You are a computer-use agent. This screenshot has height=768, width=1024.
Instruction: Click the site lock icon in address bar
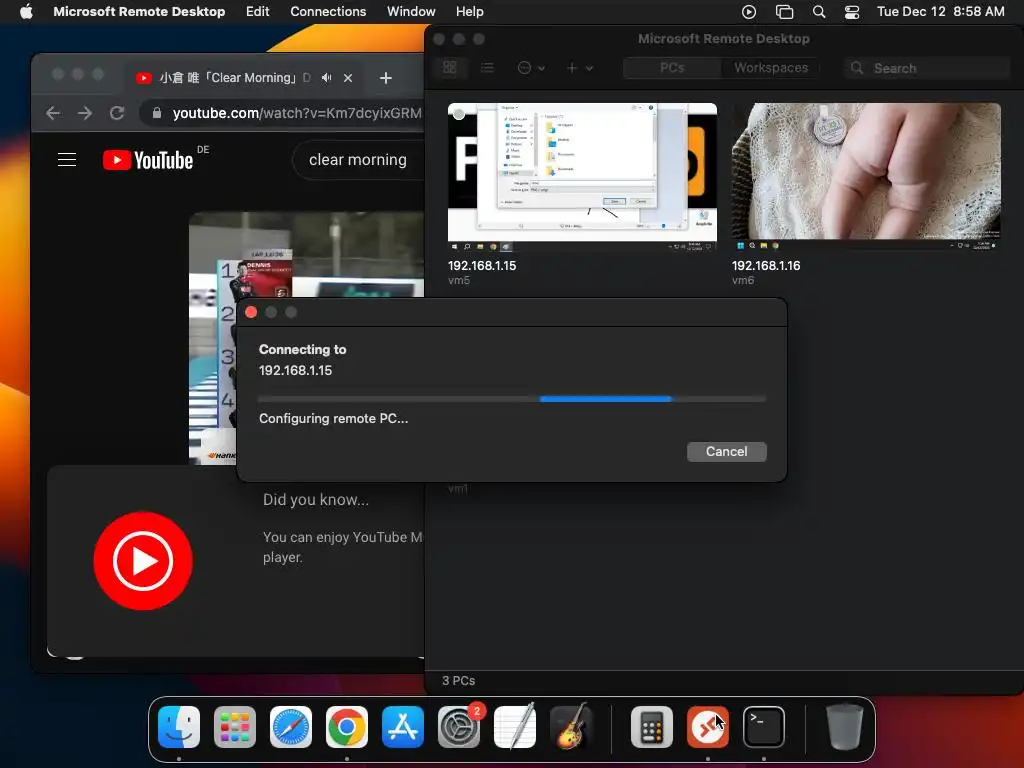tap(157, 113)
